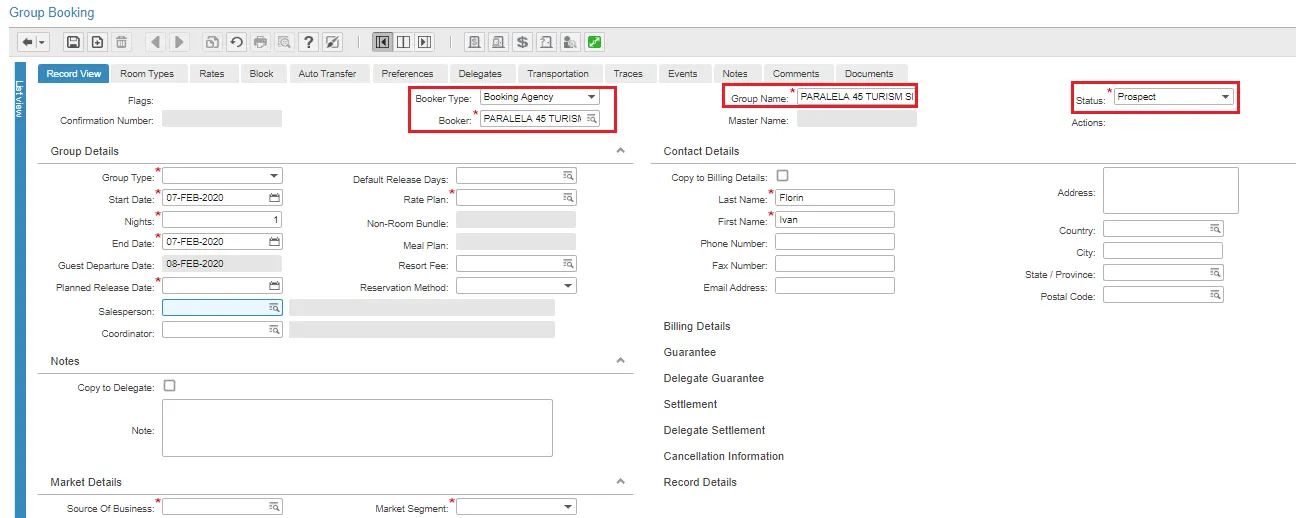Open the Reservation Method dropdown

569,286
